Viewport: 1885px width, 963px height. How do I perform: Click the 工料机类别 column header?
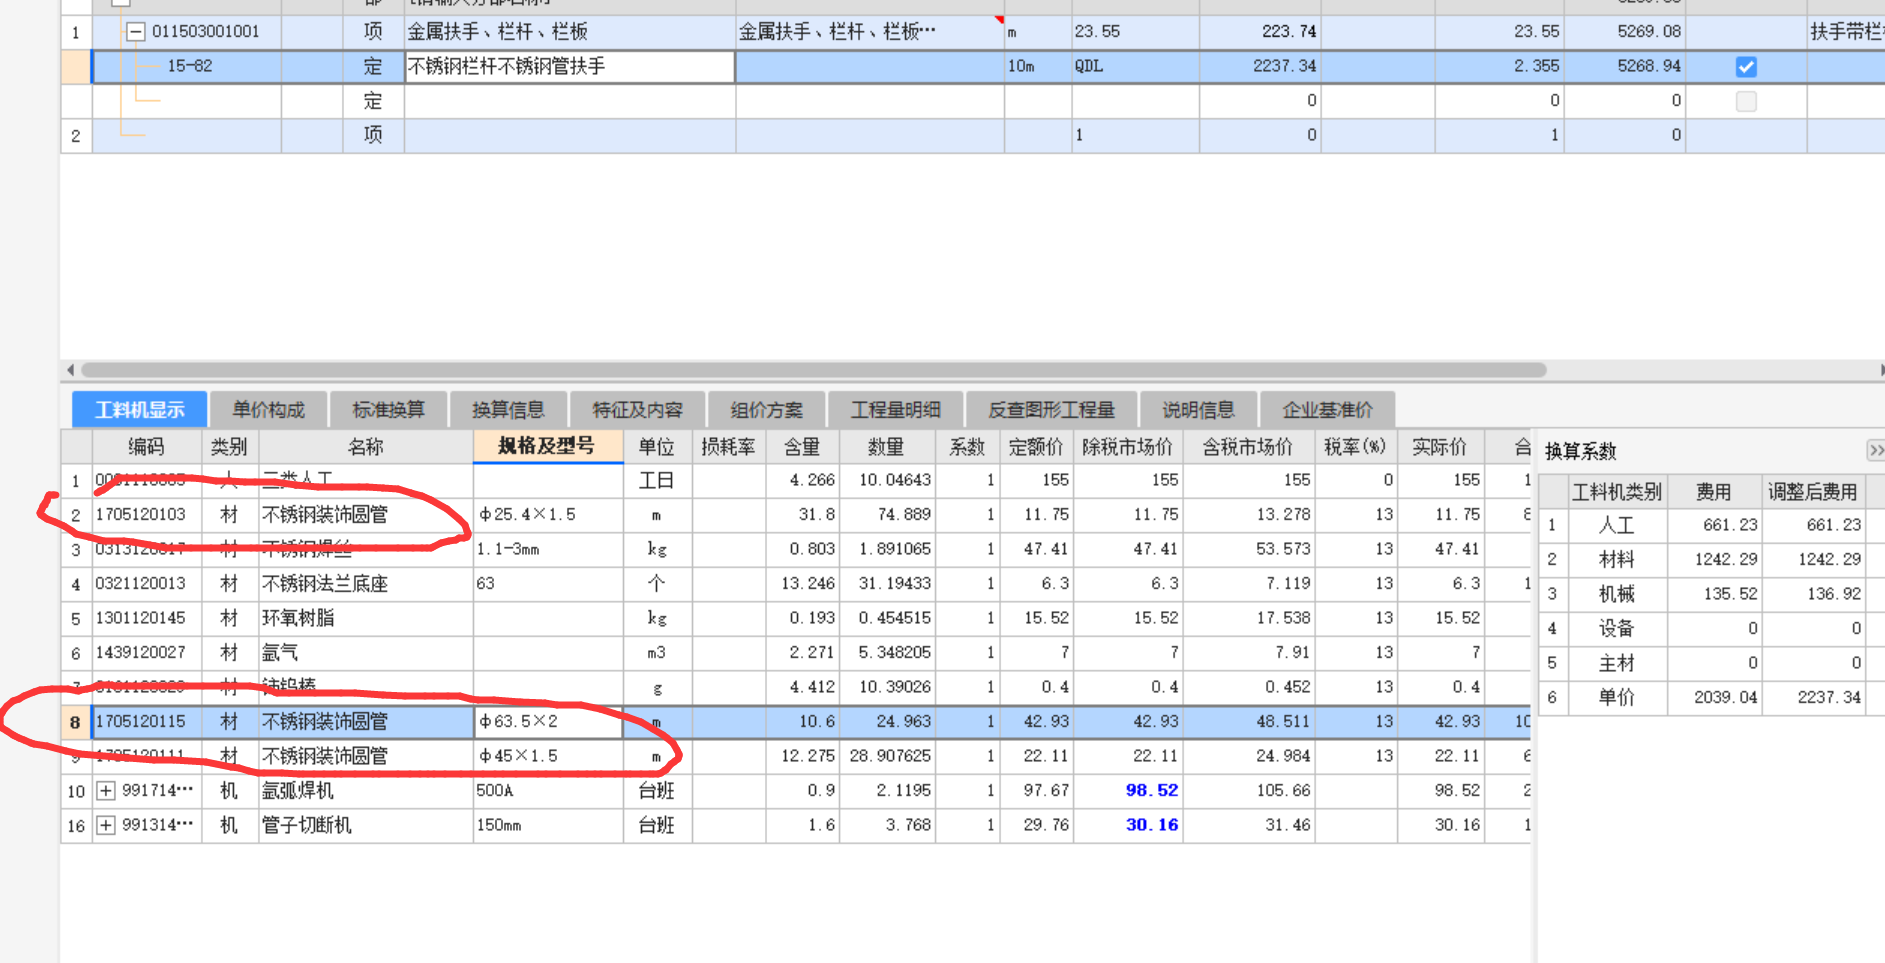(x=1617, y=492)
